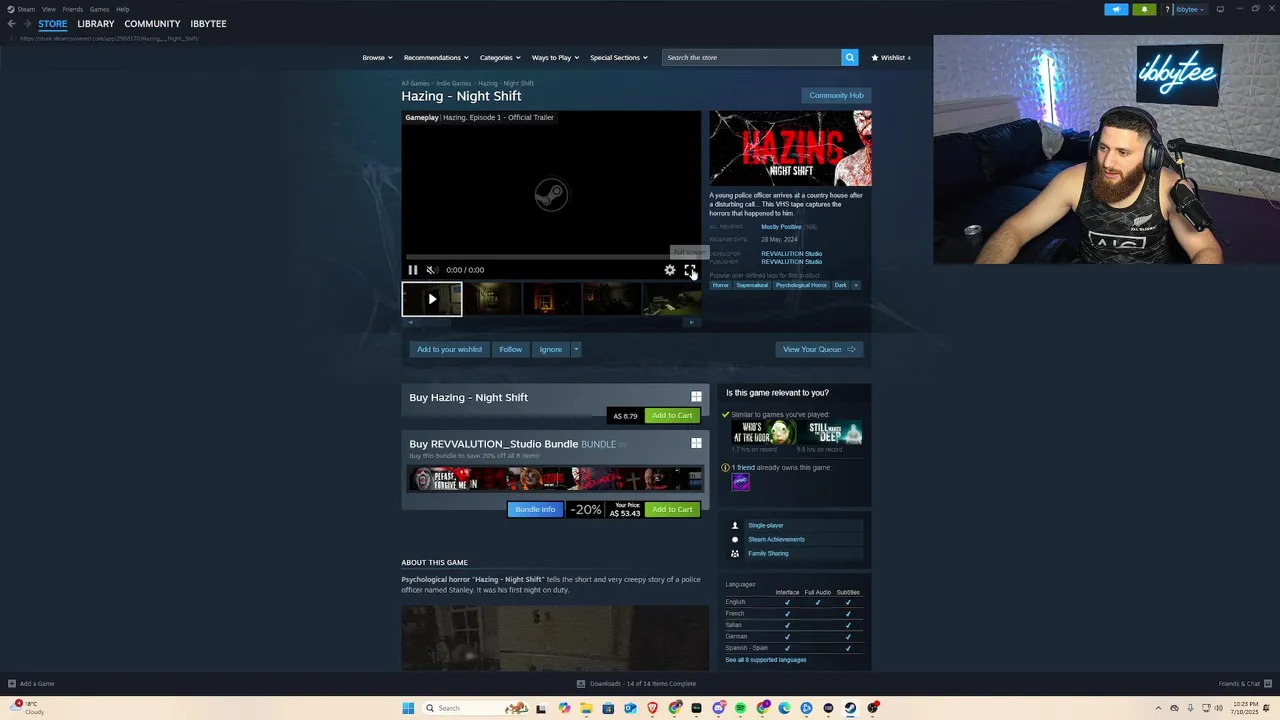Open the ibbytee account dropdown at top right
This screenshot has width=1280, height=720.
(1190, 9)
